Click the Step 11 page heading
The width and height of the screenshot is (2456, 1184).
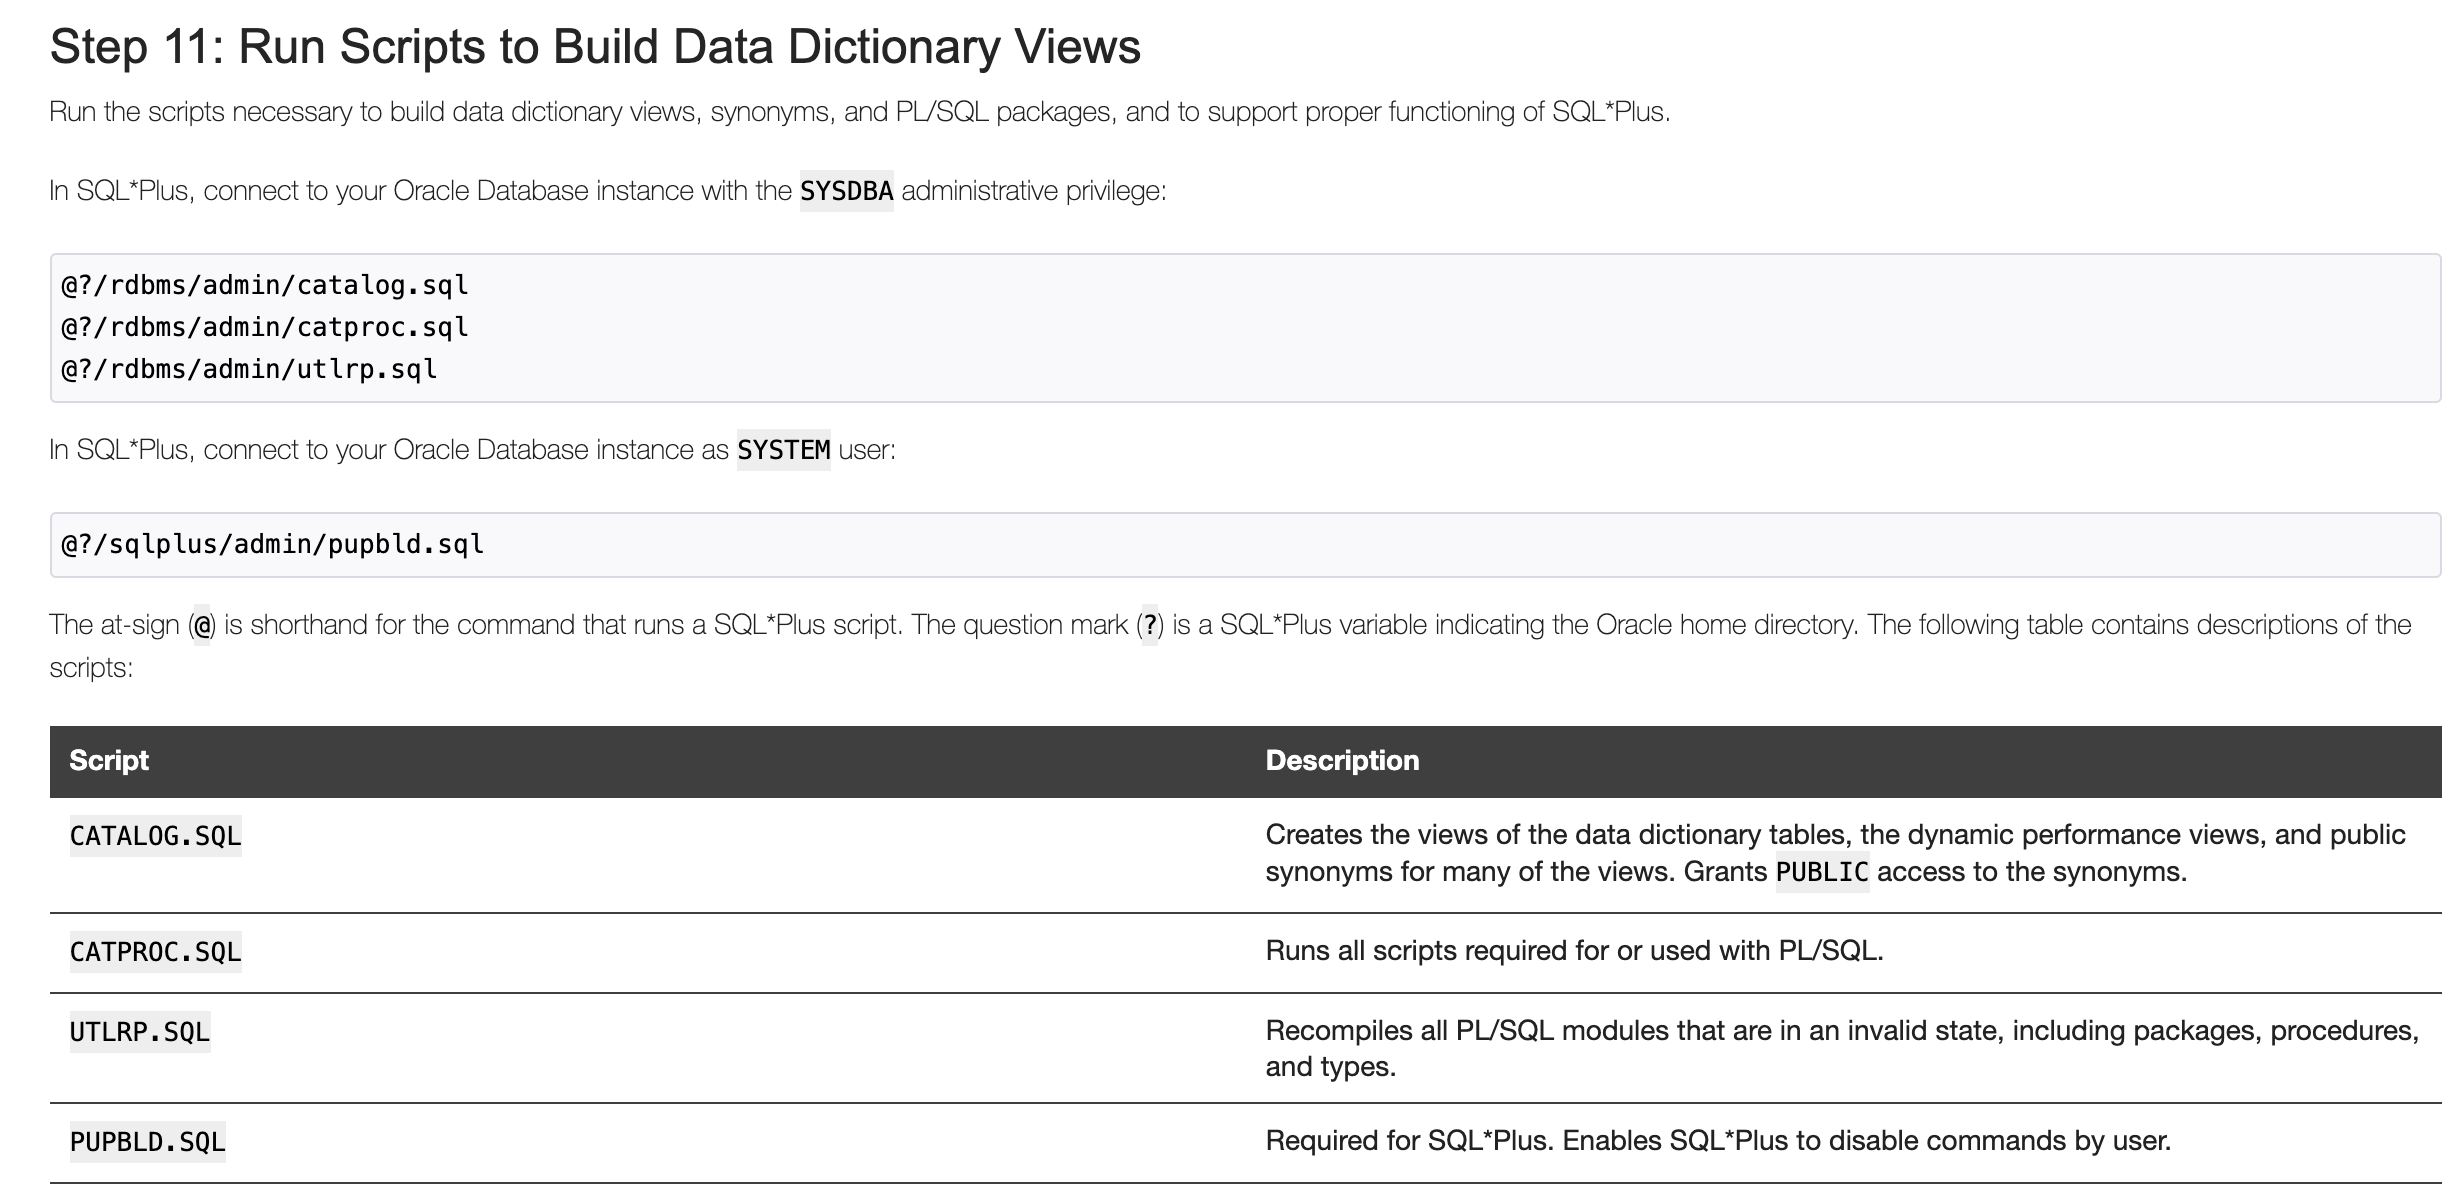tap(595, 47)
